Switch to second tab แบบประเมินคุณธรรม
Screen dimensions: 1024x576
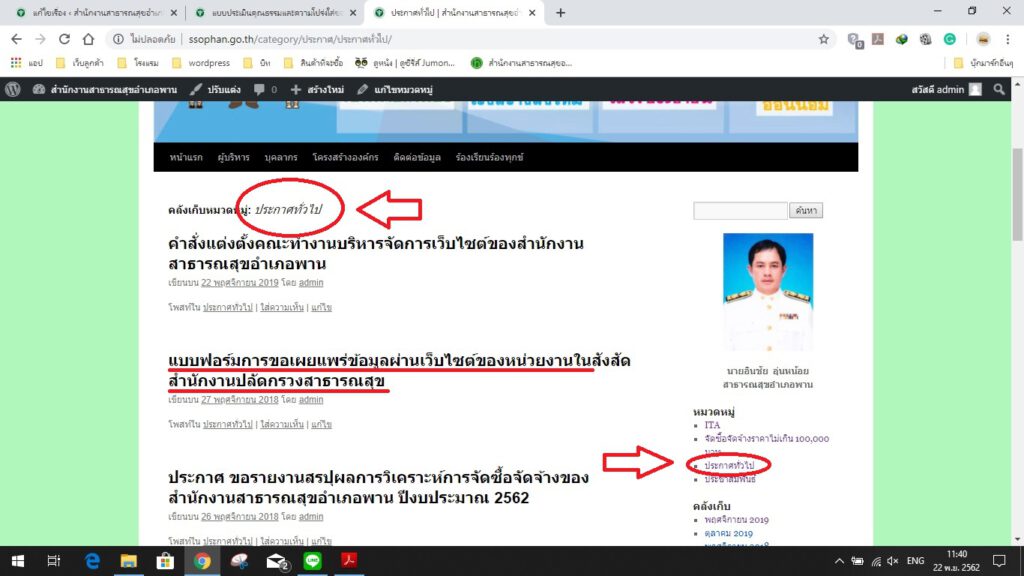tap(276, 12)
